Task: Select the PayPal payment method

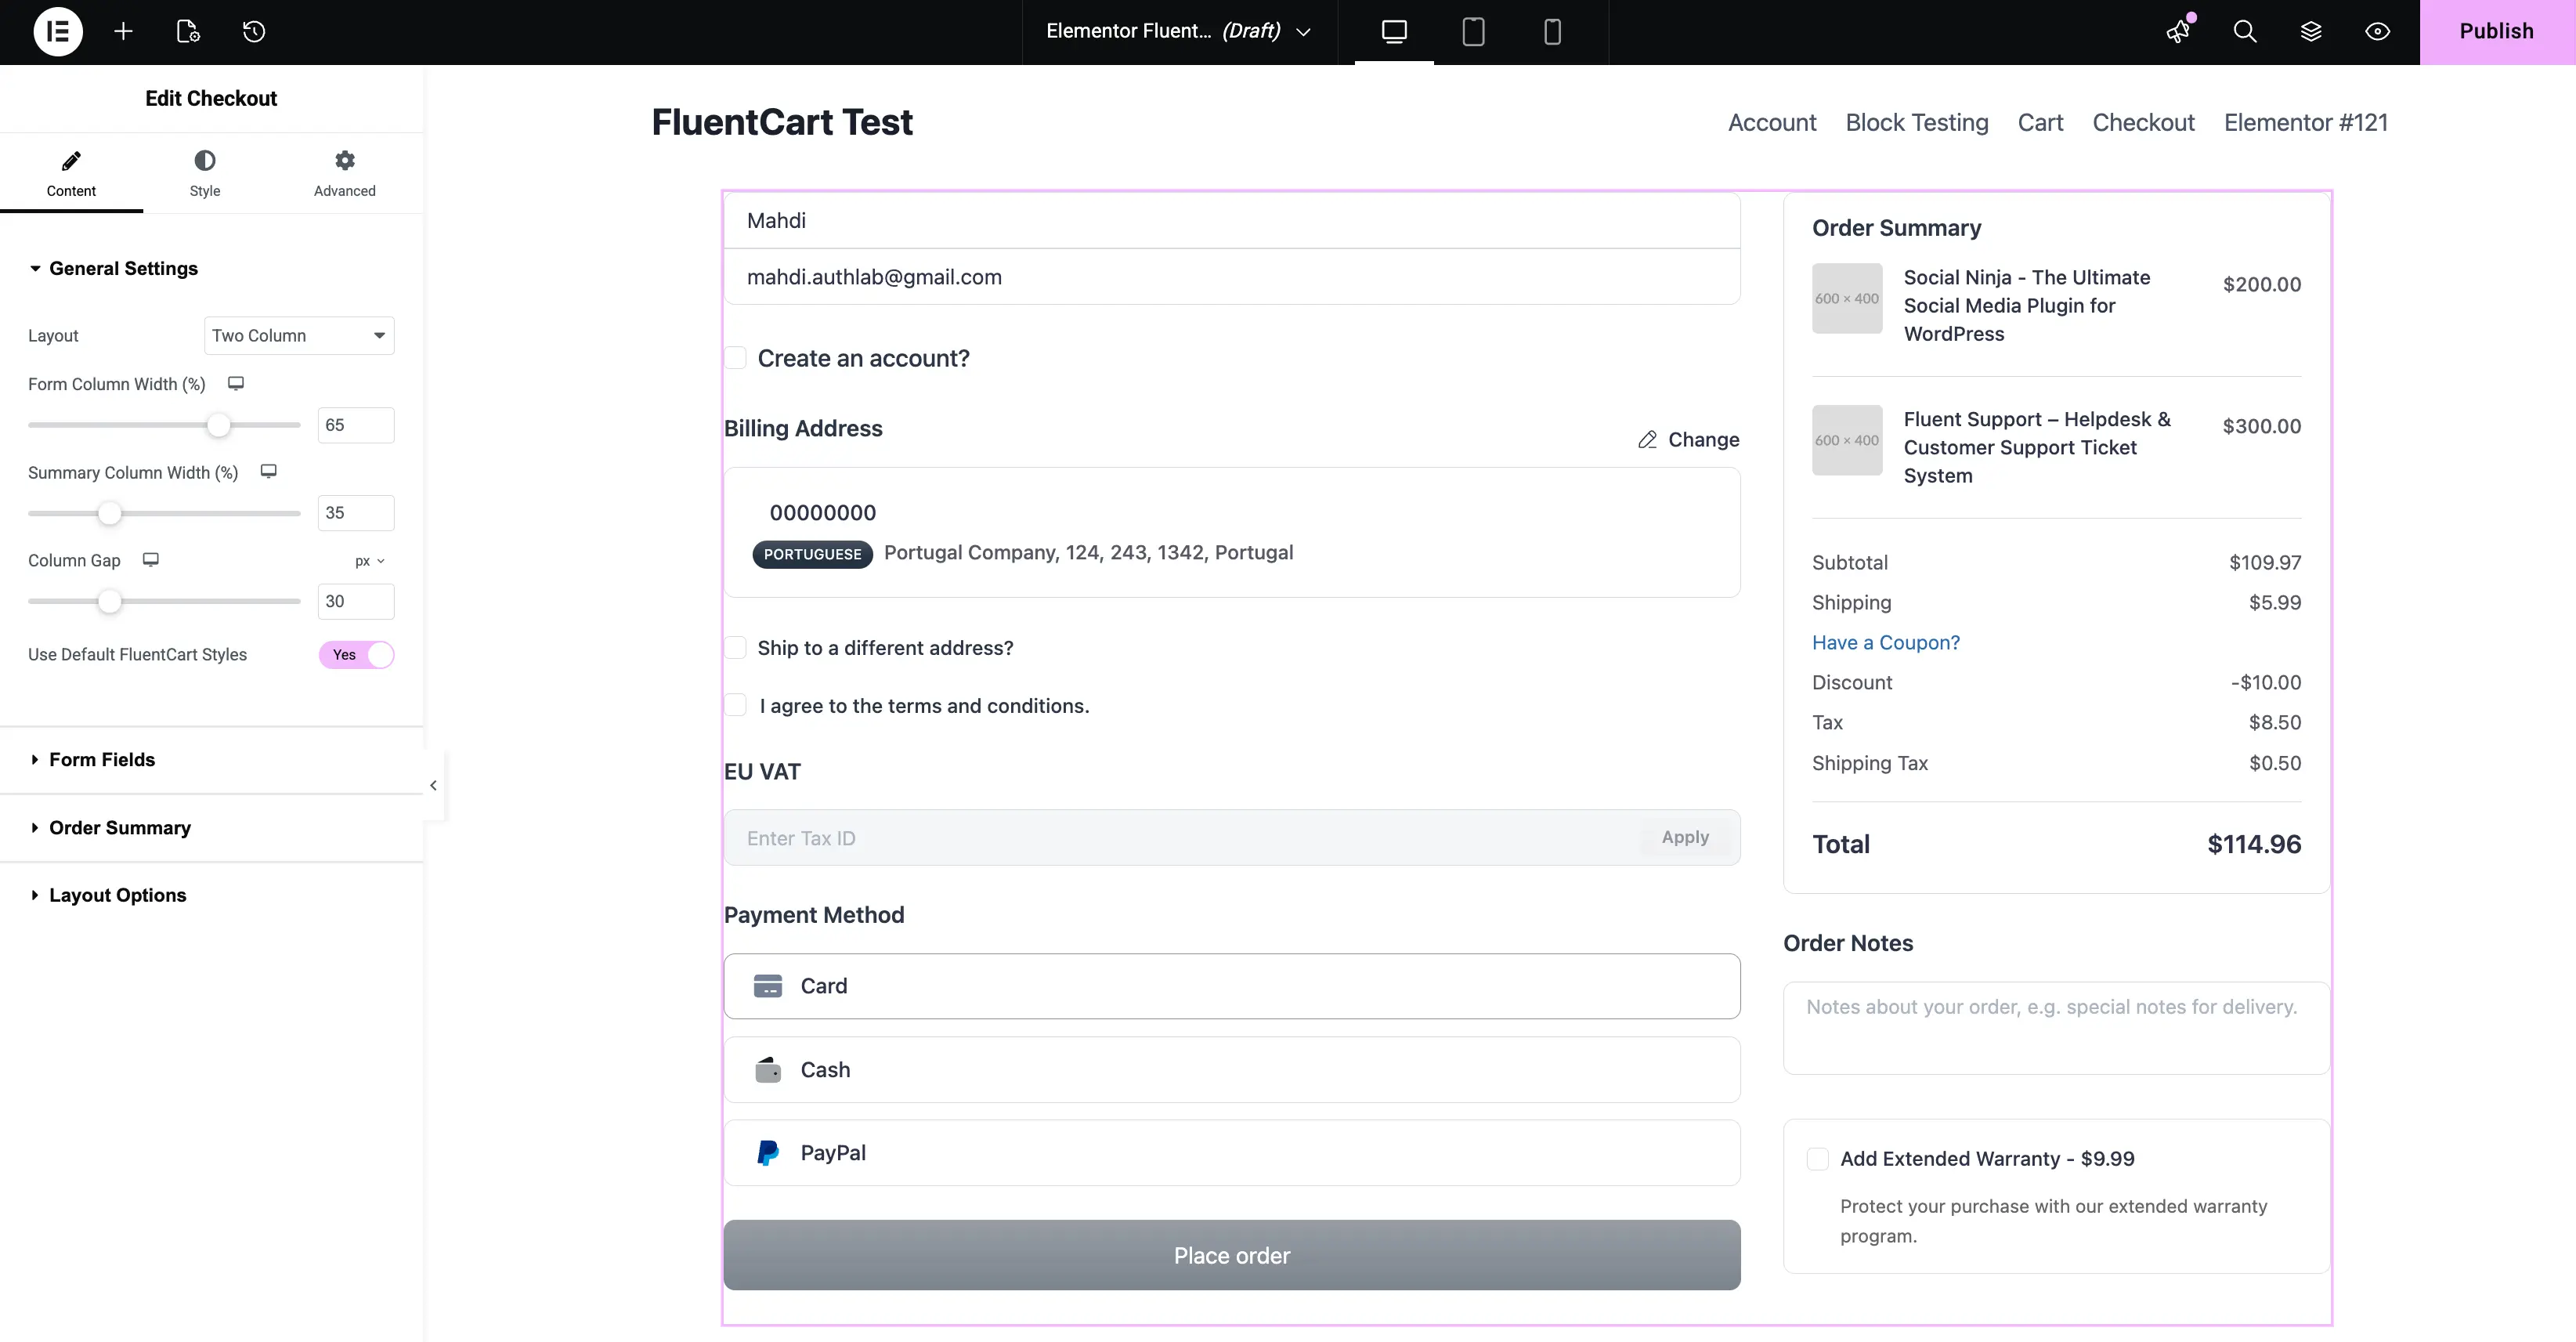Action: 1231,1152
